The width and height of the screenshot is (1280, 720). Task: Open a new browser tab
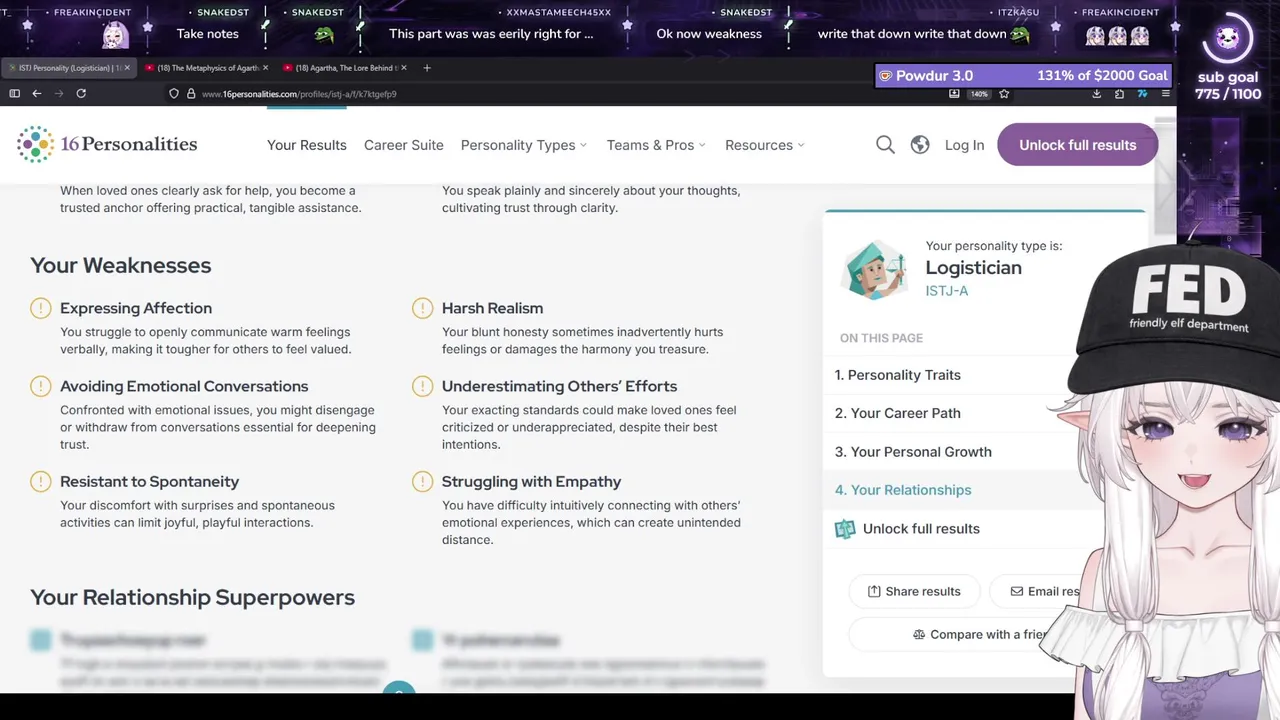(427, 68)
